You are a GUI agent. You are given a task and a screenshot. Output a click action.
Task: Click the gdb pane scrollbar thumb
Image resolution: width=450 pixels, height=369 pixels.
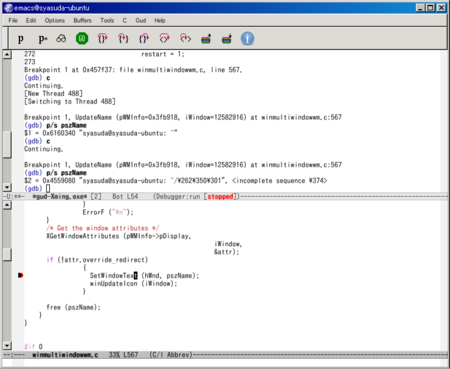(x=7, y=144)
